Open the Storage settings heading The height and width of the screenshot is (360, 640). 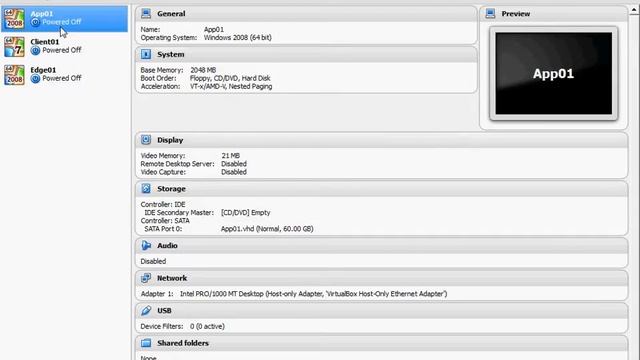point(171,189)
